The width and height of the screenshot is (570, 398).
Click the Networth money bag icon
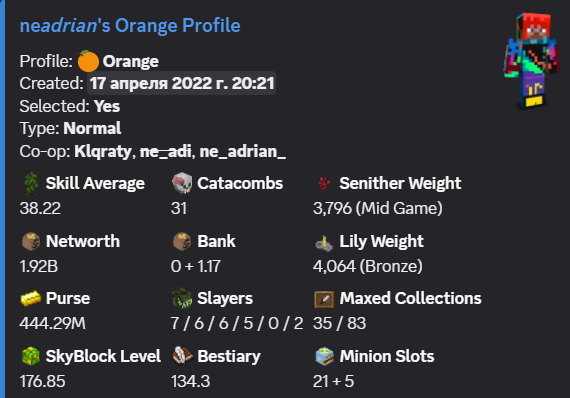point(31,241)
